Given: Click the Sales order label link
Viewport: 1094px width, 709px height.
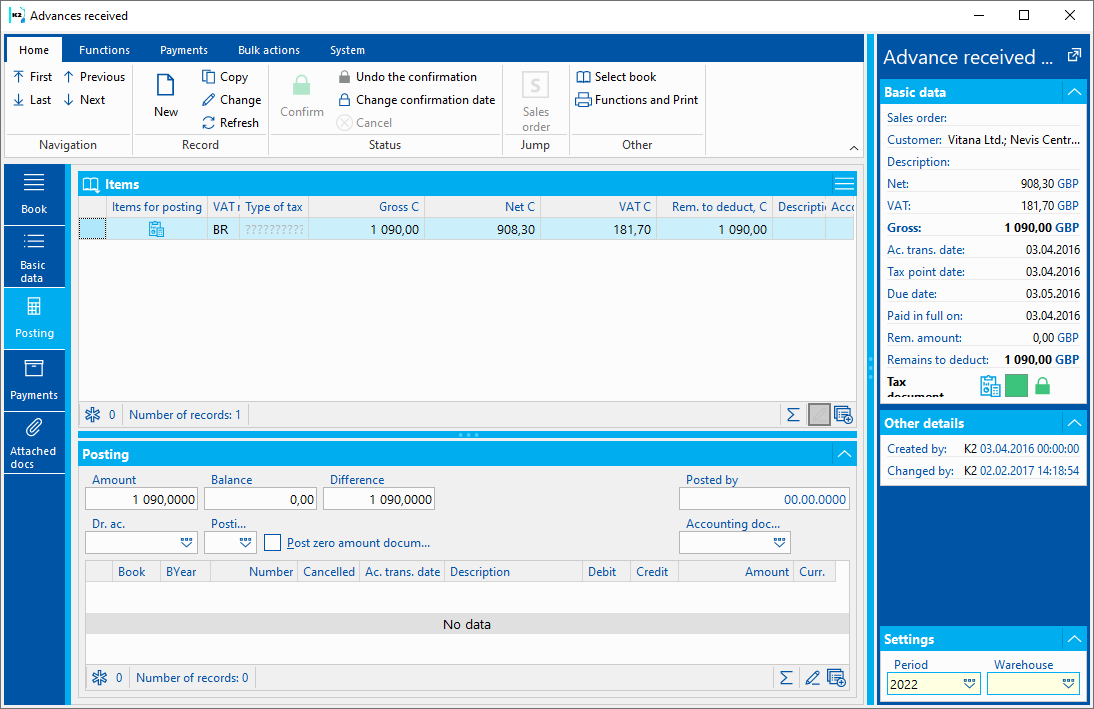Looking at the screenshot, I should point(917,118).
